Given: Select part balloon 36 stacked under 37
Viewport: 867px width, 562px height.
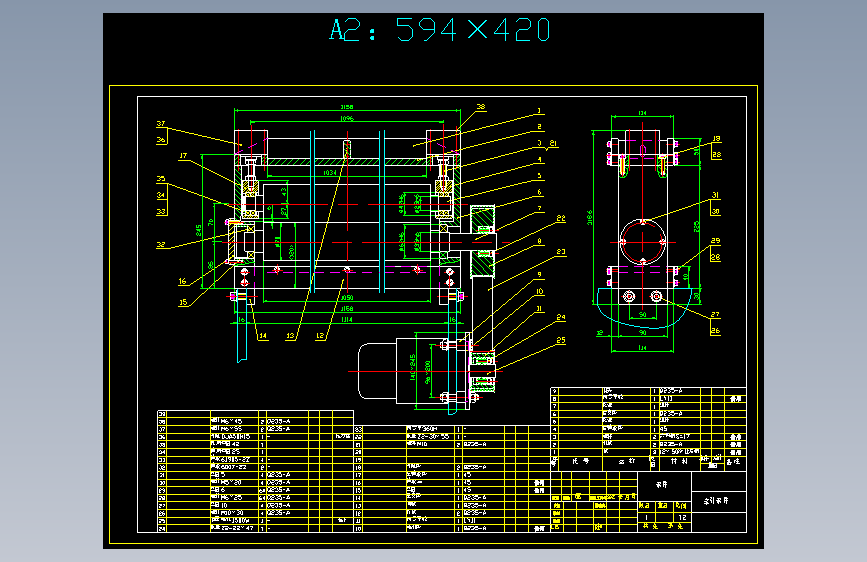Looking at the screenshot, I should [161, 140].
